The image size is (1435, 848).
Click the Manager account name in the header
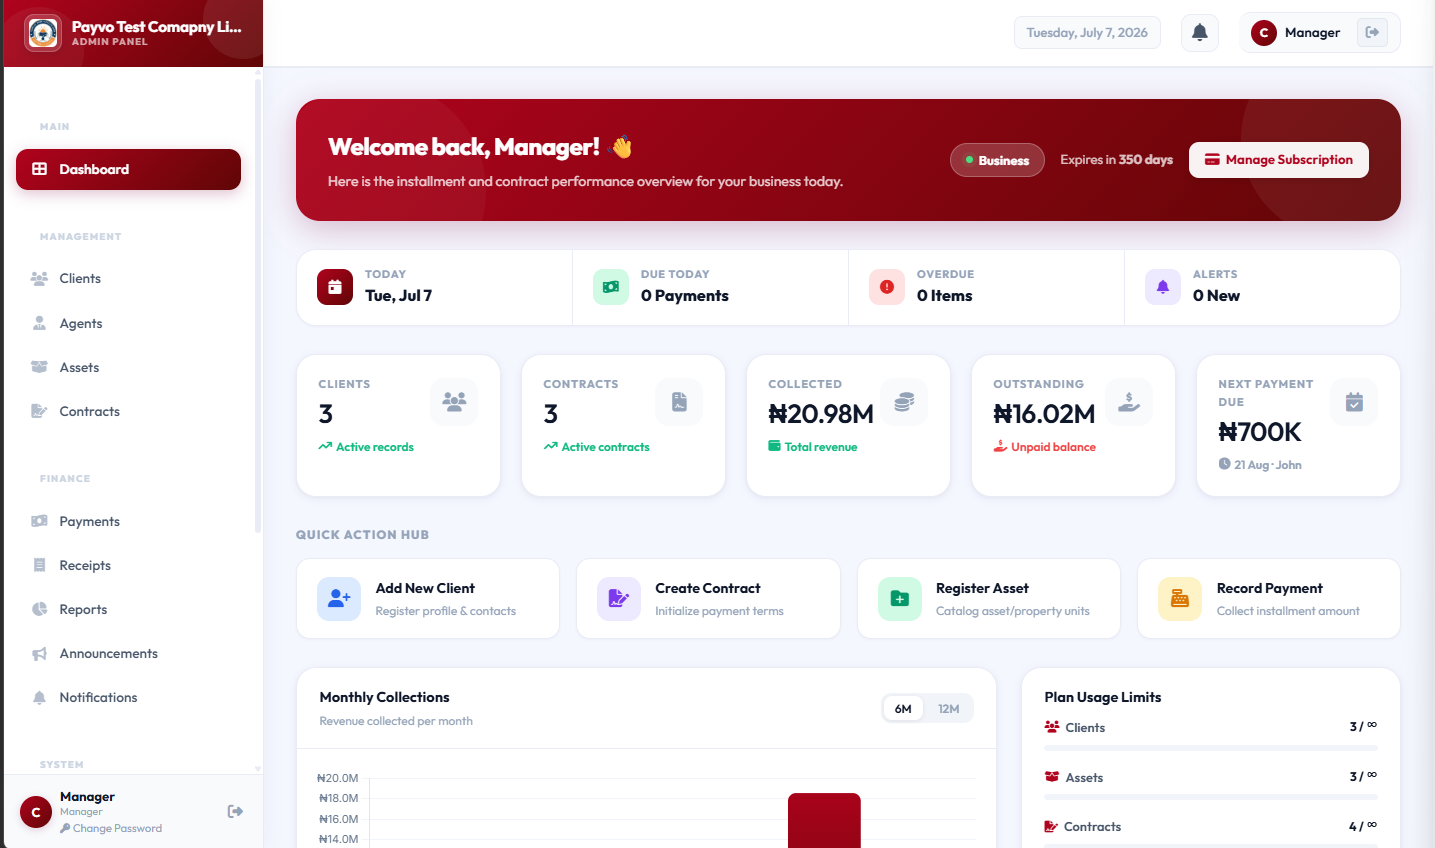[x=1312, y=33]
